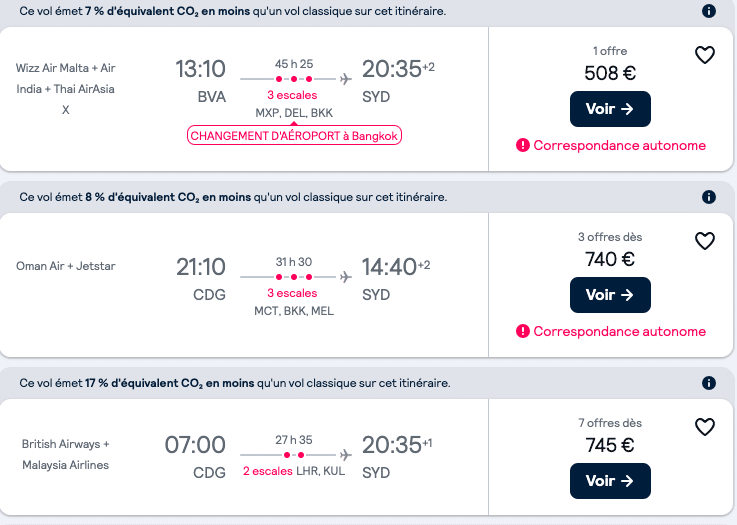
Task: Open Correspondance autonome notice on 740 € flight
Action: 619,331
